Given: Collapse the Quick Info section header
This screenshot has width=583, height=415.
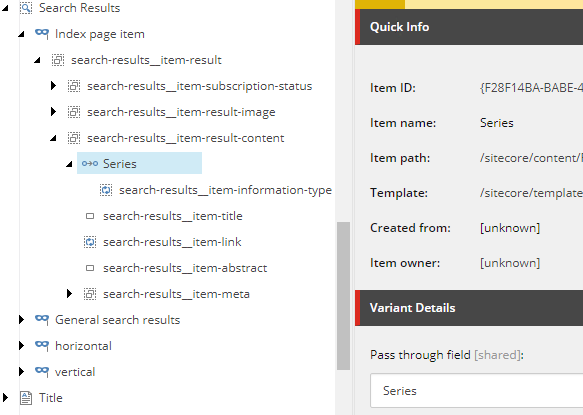Looking at the screenshot, I should point(469,27).
